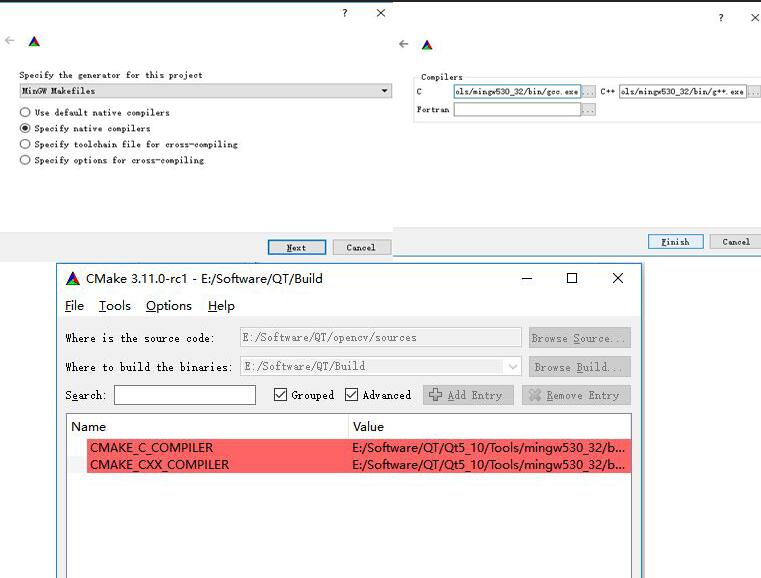Click Cancel in generator dialog
Image resolution: width=761 pixels, height=578 pixels.
[x=361, y=248]
